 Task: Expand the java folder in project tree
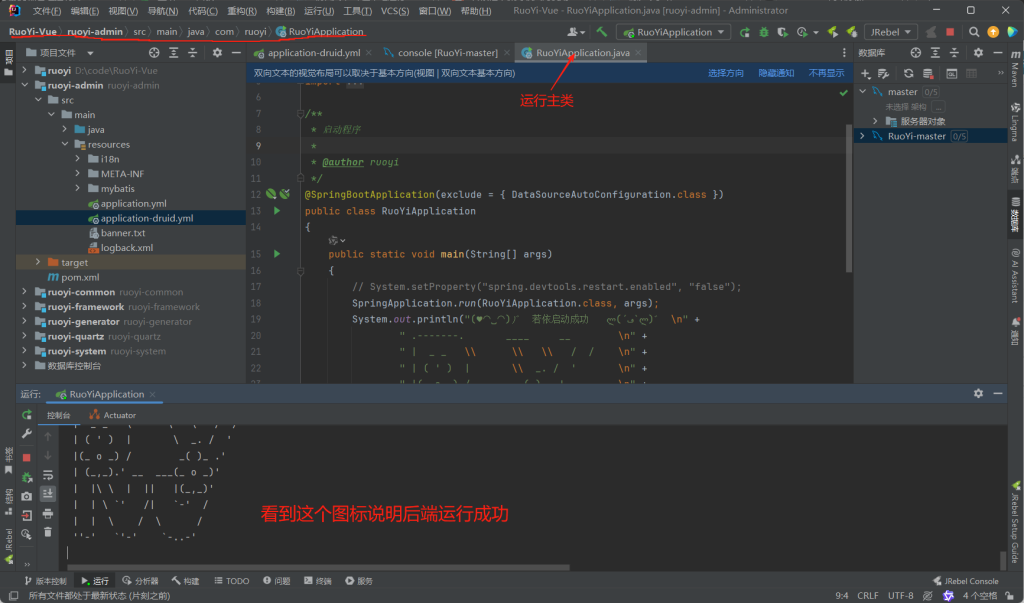tap(65, 129)
